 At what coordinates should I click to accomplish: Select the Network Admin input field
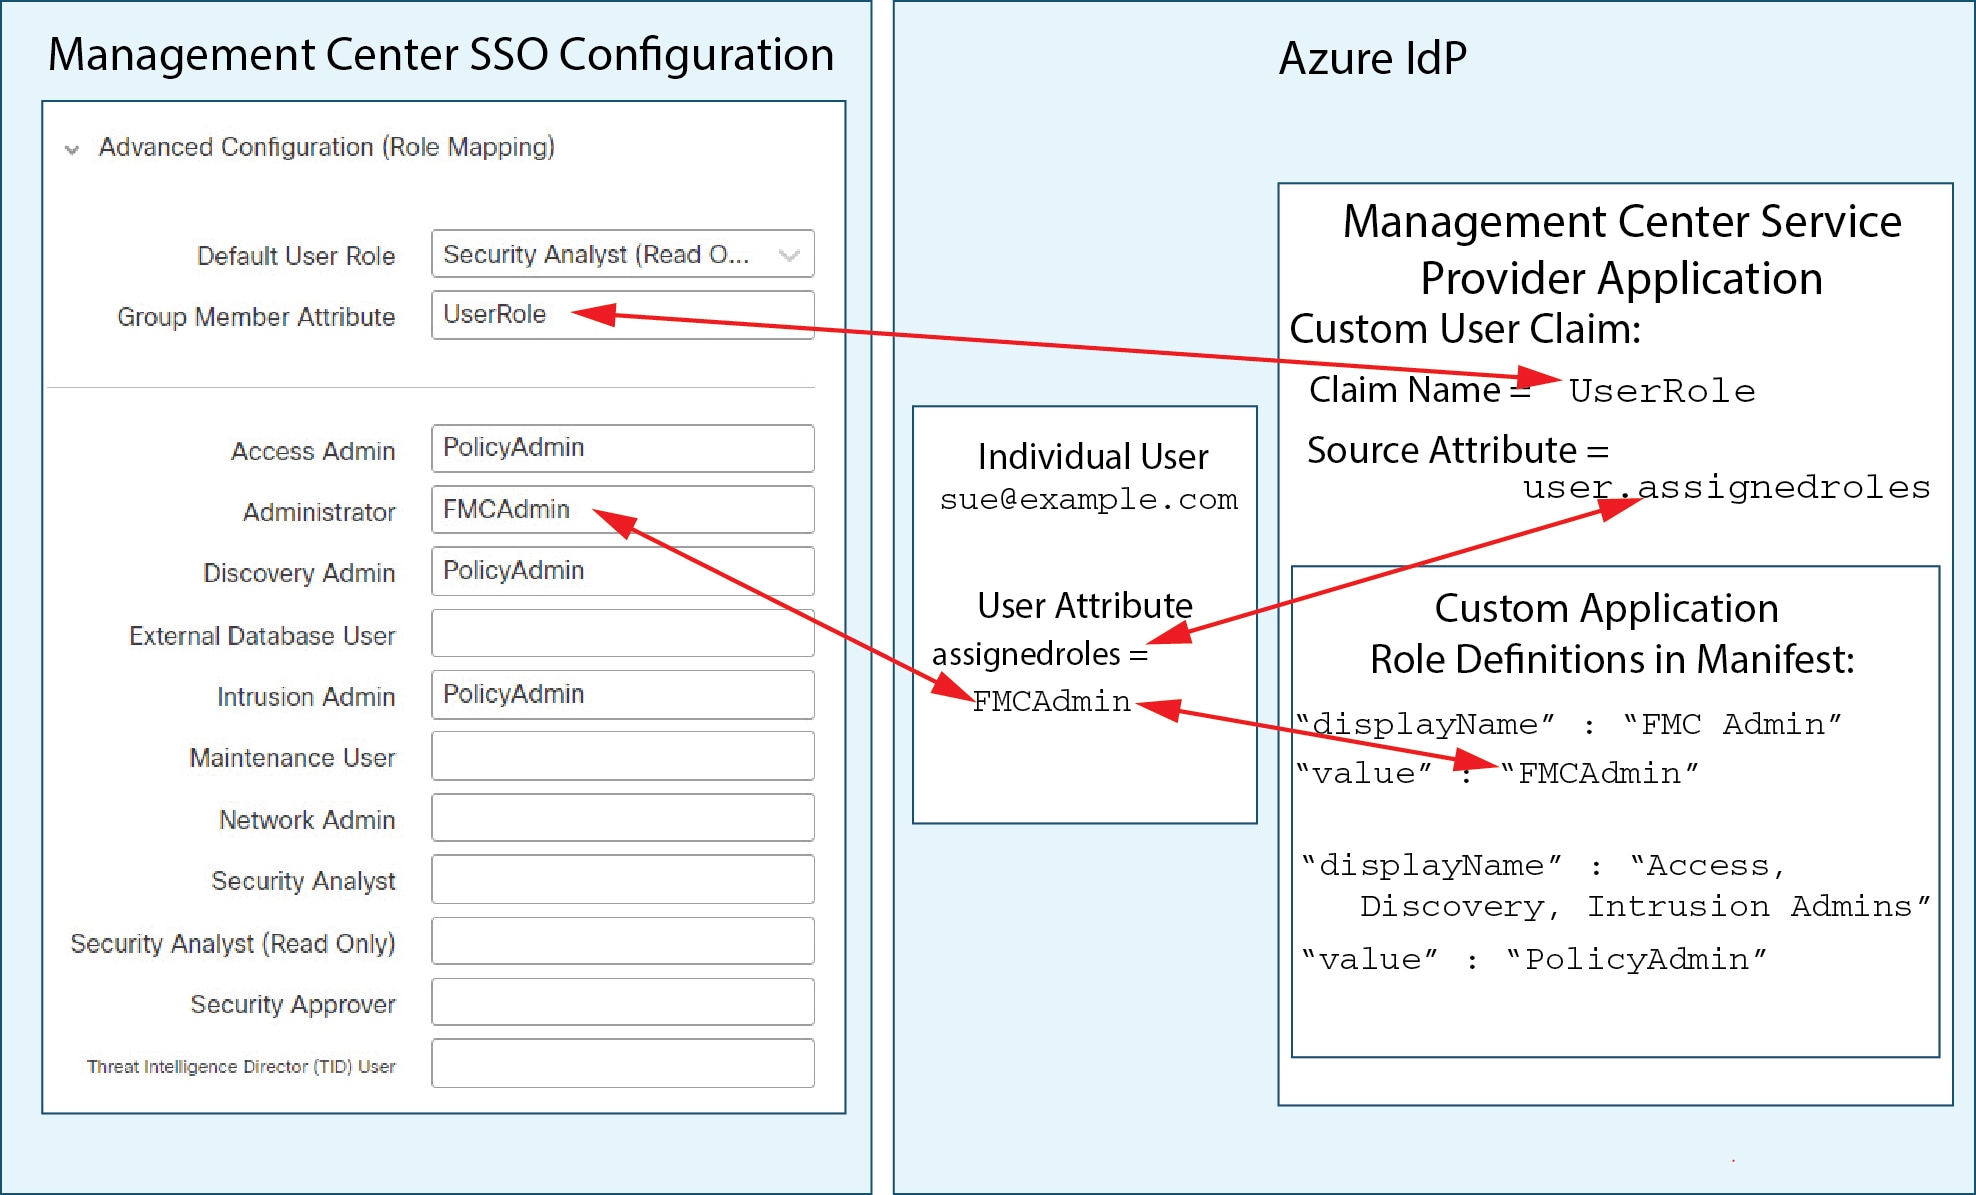click(x=623, y=817)
